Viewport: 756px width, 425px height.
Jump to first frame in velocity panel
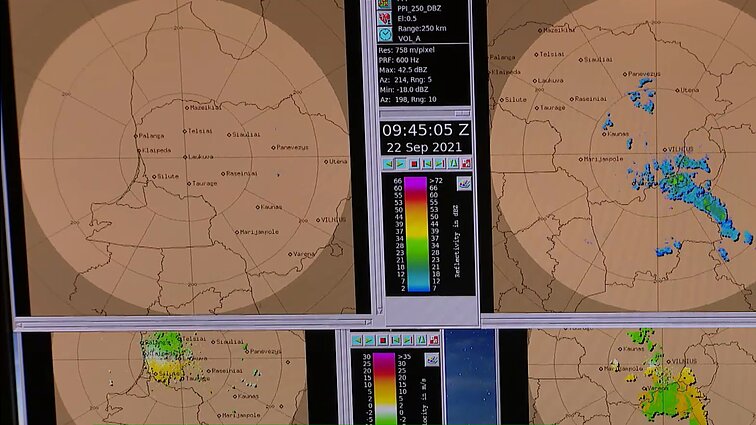(x=396, y=341)
